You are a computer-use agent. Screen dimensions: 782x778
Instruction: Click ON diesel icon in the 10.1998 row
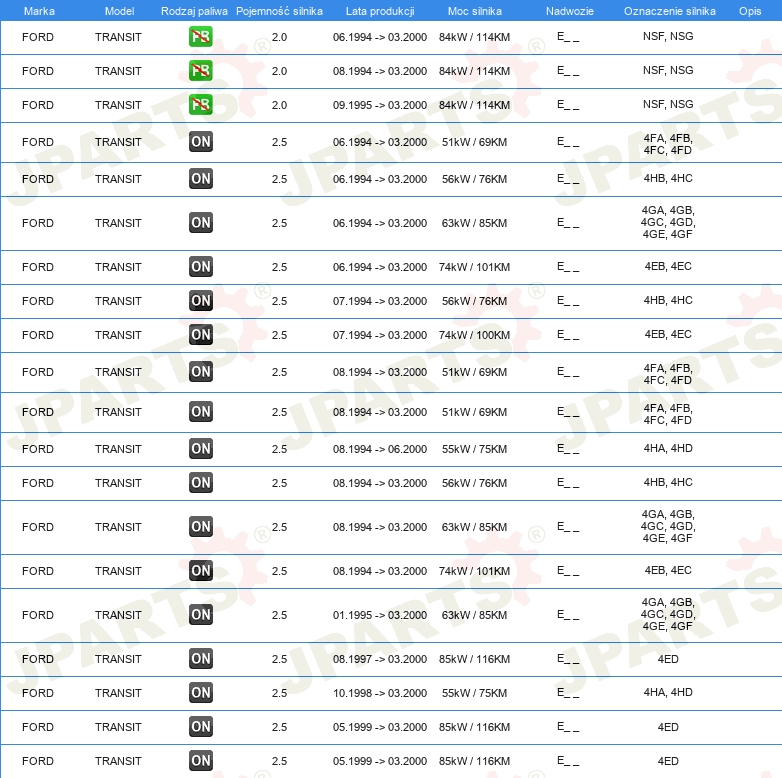point(201,692)
